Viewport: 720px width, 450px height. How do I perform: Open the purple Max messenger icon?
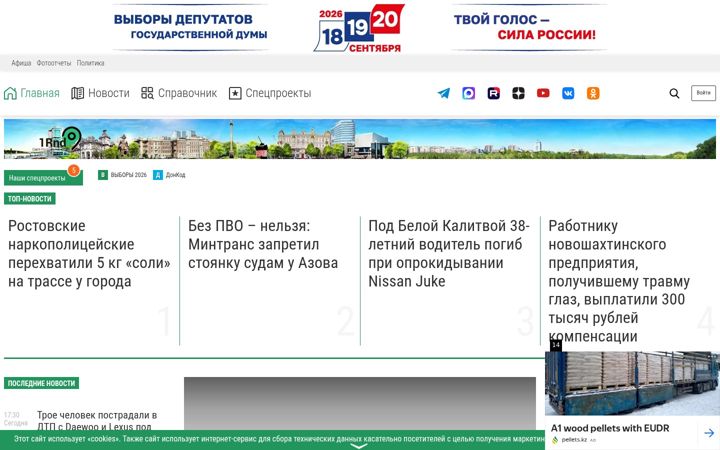pos(468,93)
